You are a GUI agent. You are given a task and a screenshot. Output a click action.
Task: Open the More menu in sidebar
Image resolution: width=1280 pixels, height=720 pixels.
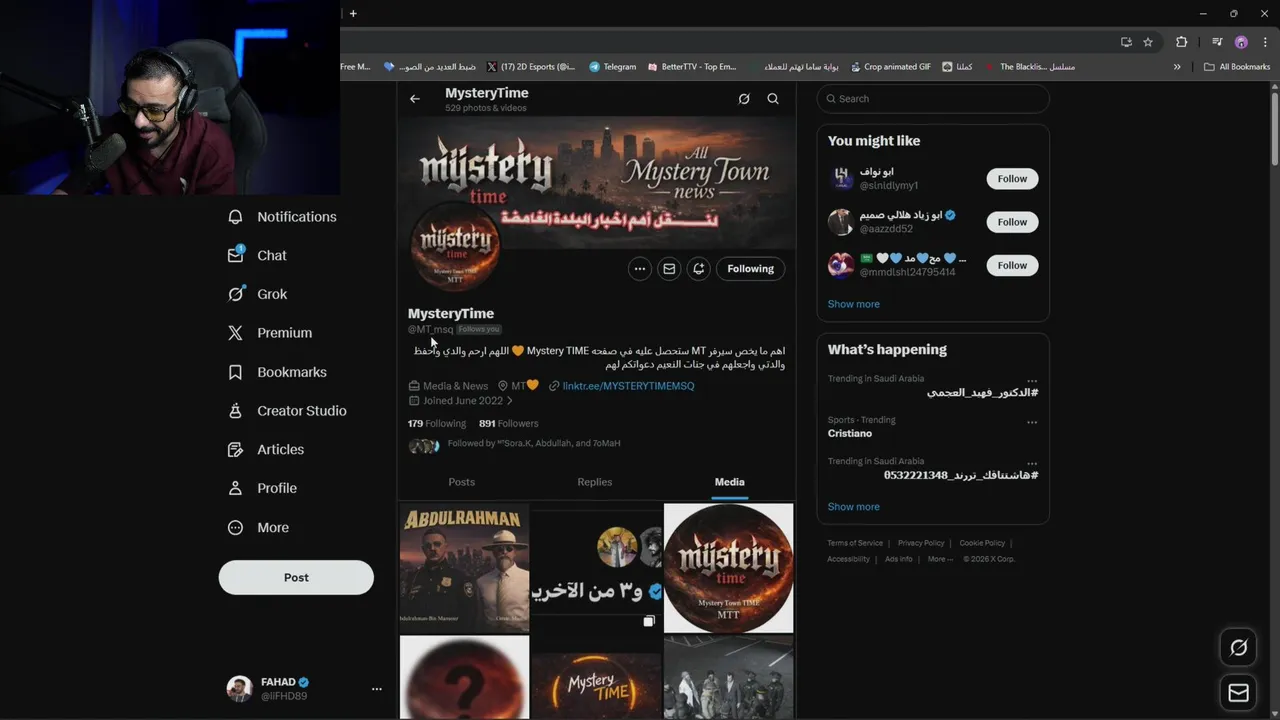coord(259,527)
